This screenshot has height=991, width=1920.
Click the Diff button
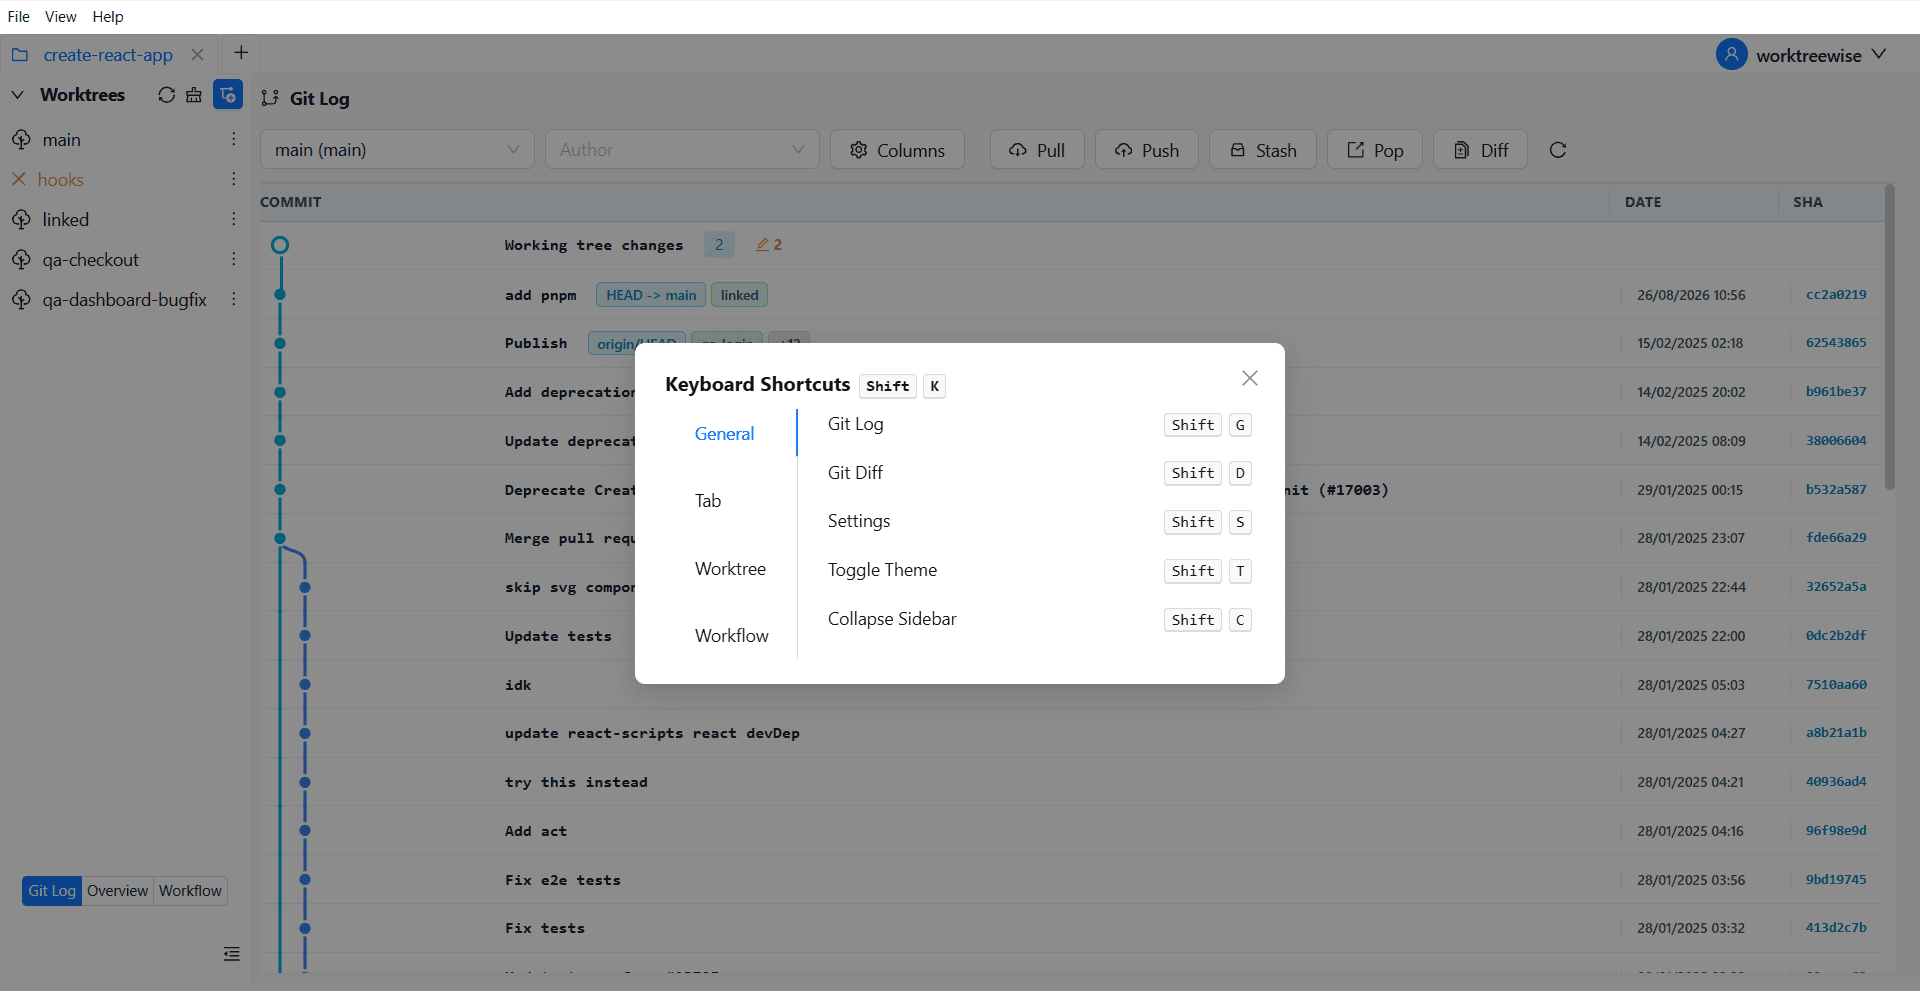[x=1480, y=150]
